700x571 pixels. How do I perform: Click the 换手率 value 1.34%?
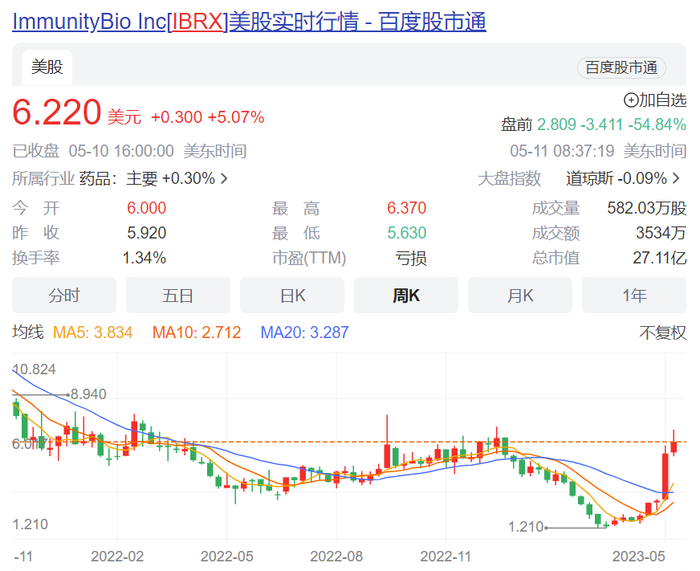[144, 258]
